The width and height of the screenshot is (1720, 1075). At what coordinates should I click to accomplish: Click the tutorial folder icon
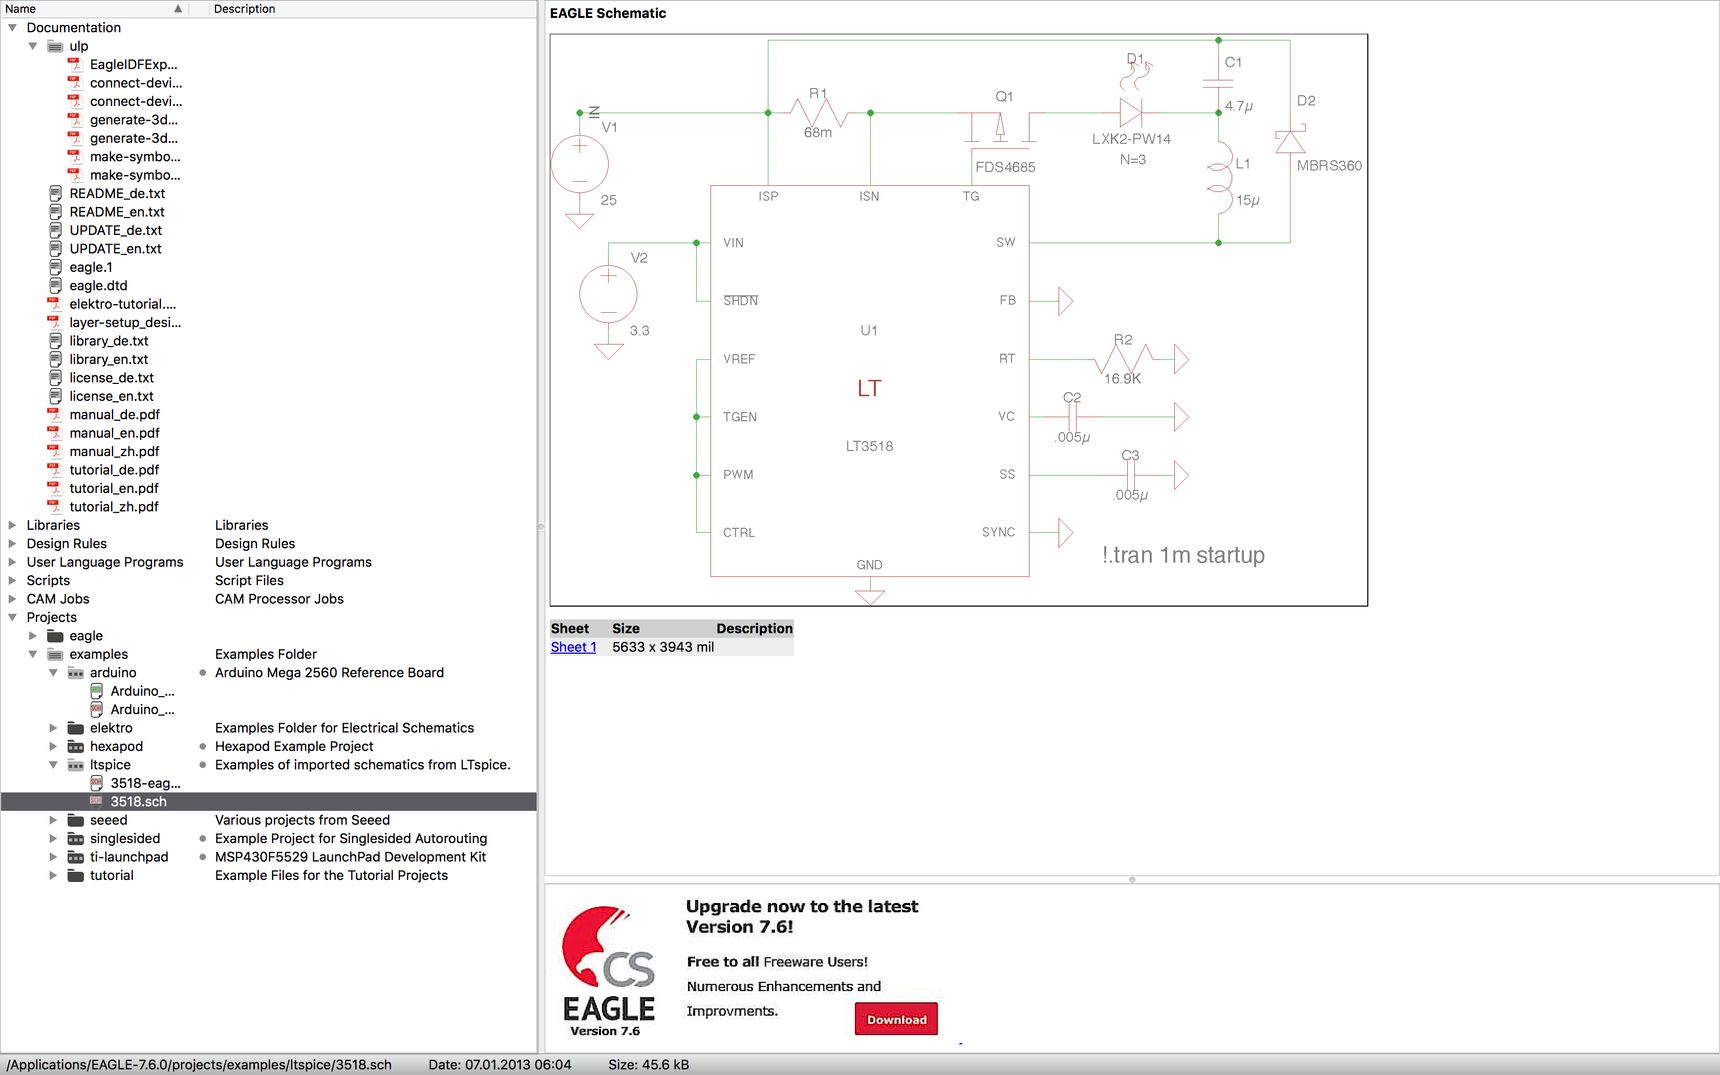pos(76,876)
